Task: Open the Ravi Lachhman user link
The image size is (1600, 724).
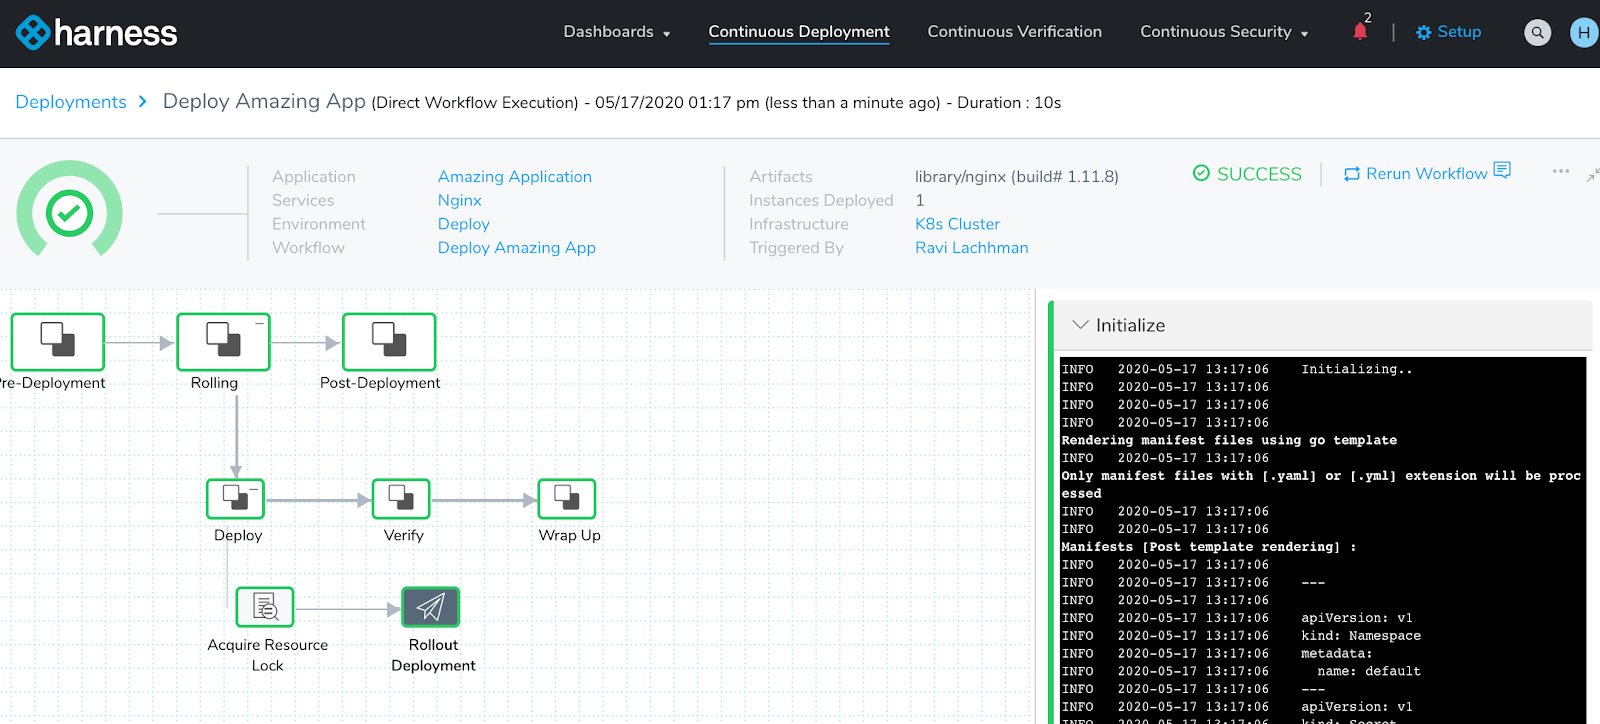Action: 972,248
